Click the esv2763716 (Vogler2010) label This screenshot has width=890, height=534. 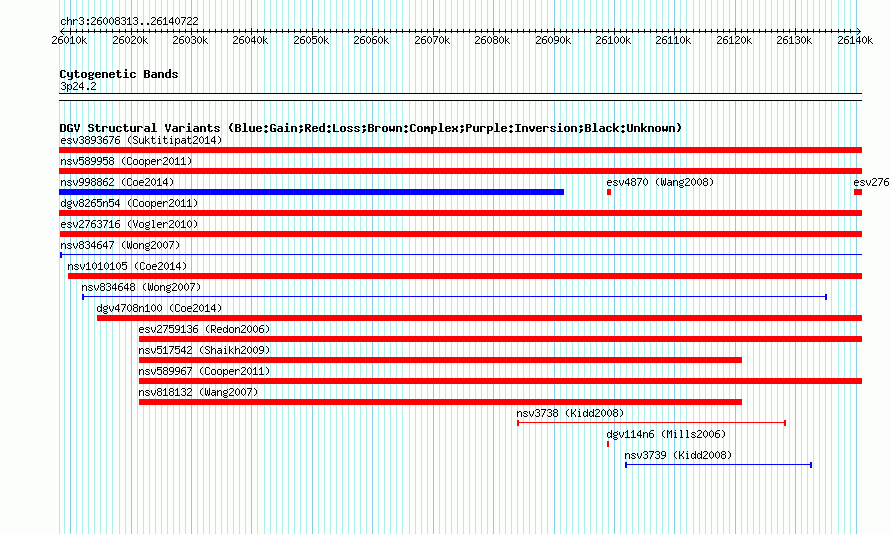coord(129,224)
